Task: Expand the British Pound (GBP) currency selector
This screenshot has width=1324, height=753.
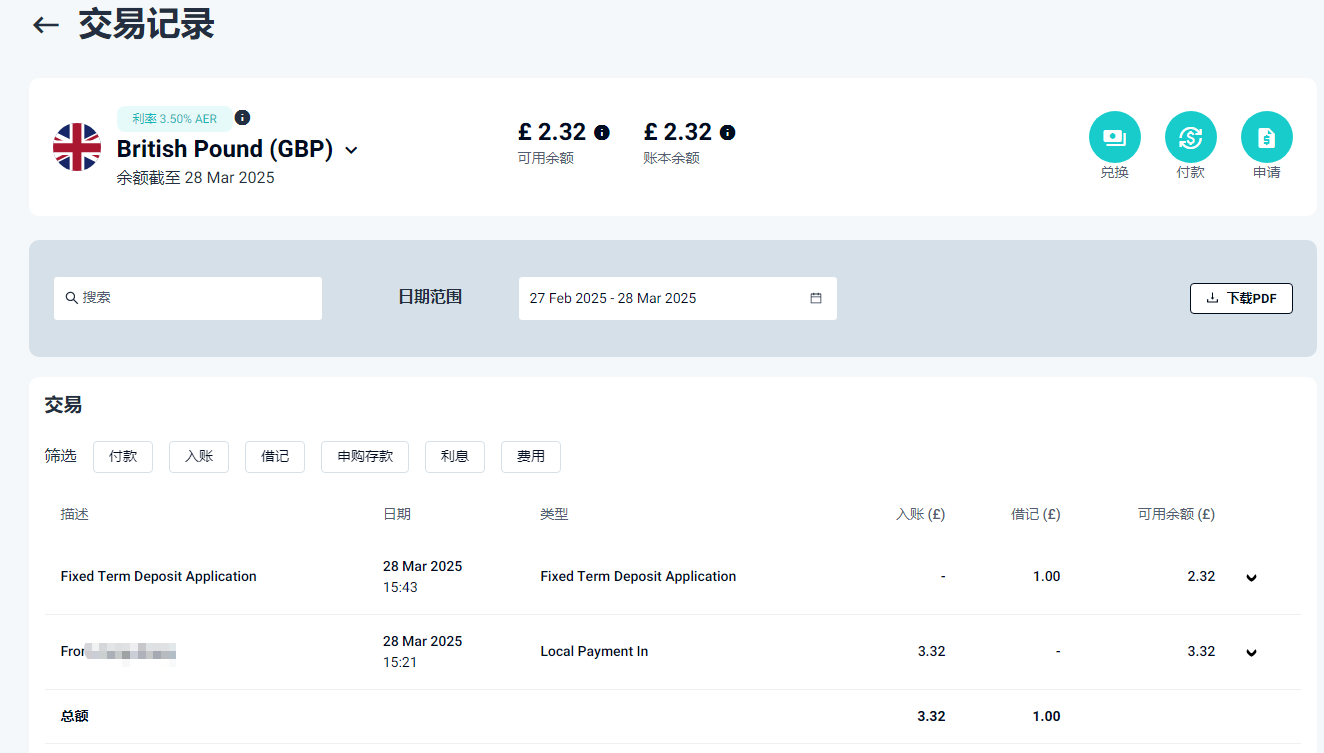Action: click(351, 150)
